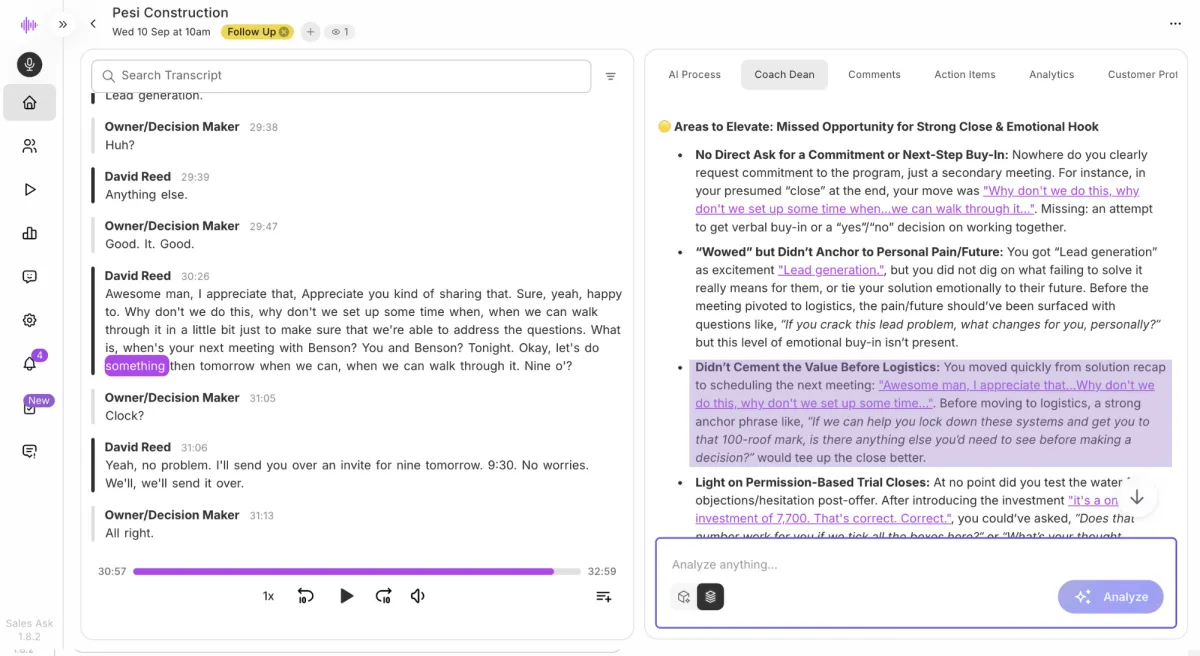Play the call recording
The width and height of the screenshot is (1200, 656).
(x=346, y=596)
